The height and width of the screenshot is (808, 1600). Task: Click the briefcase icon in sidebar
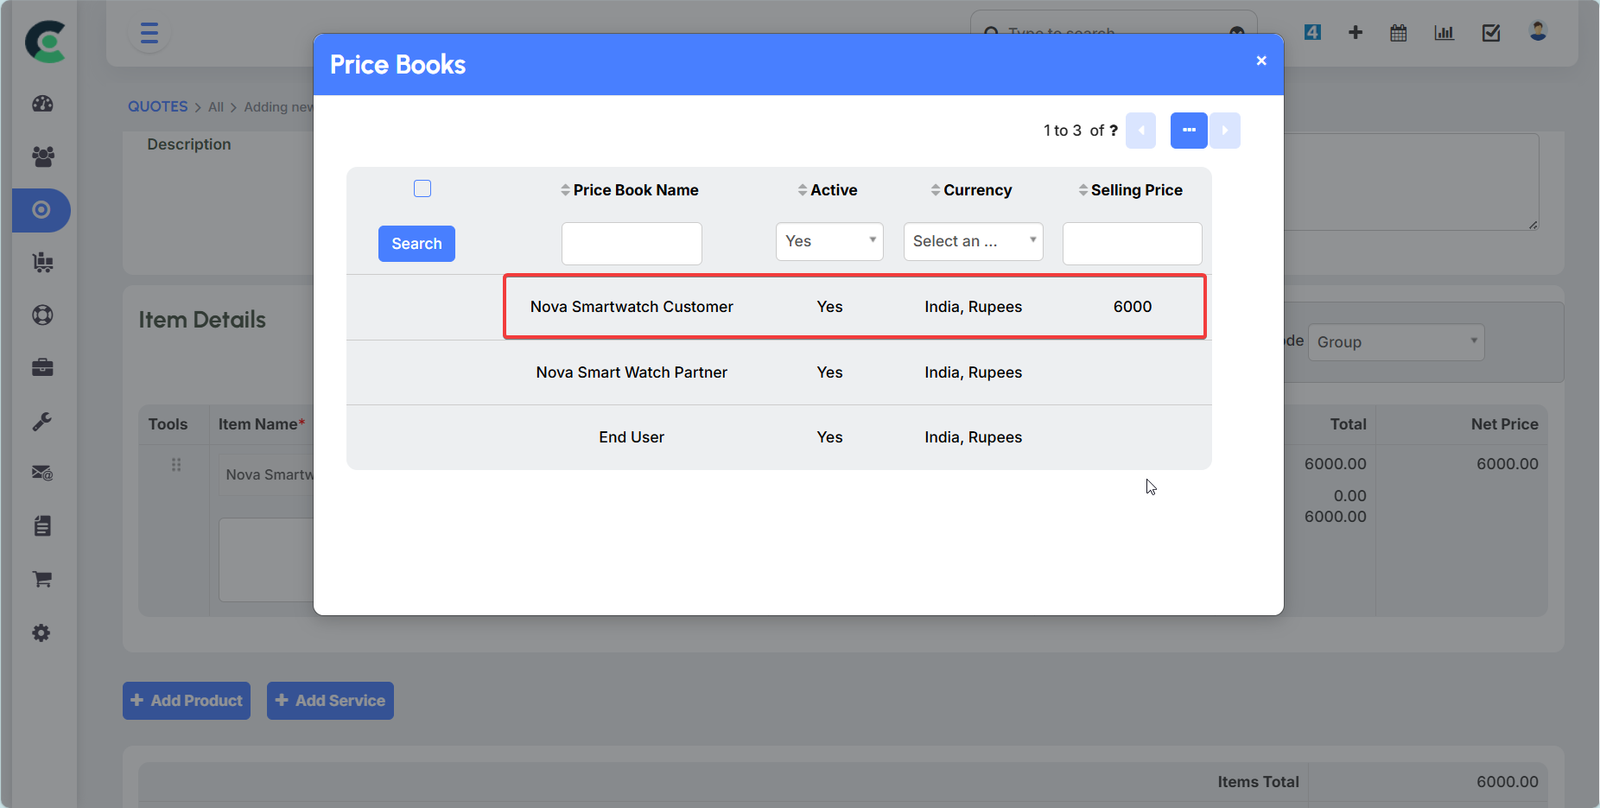[42, 368]
